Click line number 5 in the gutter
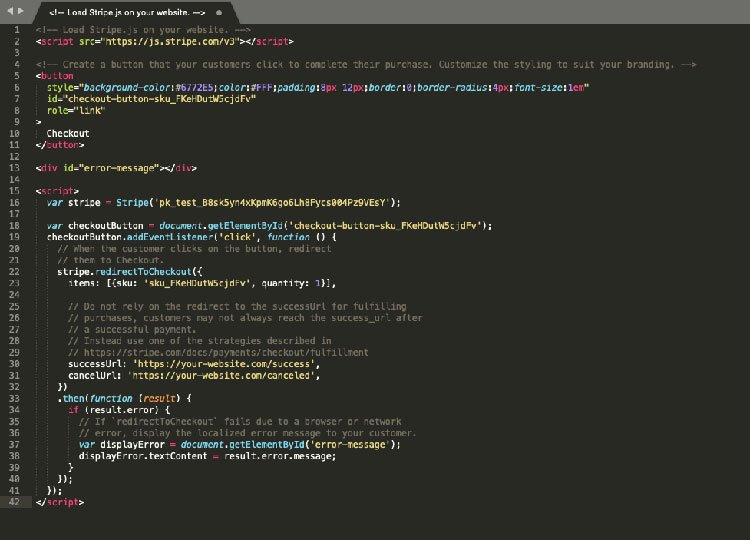This screenshot has height=540, width=750. (17, 76)
